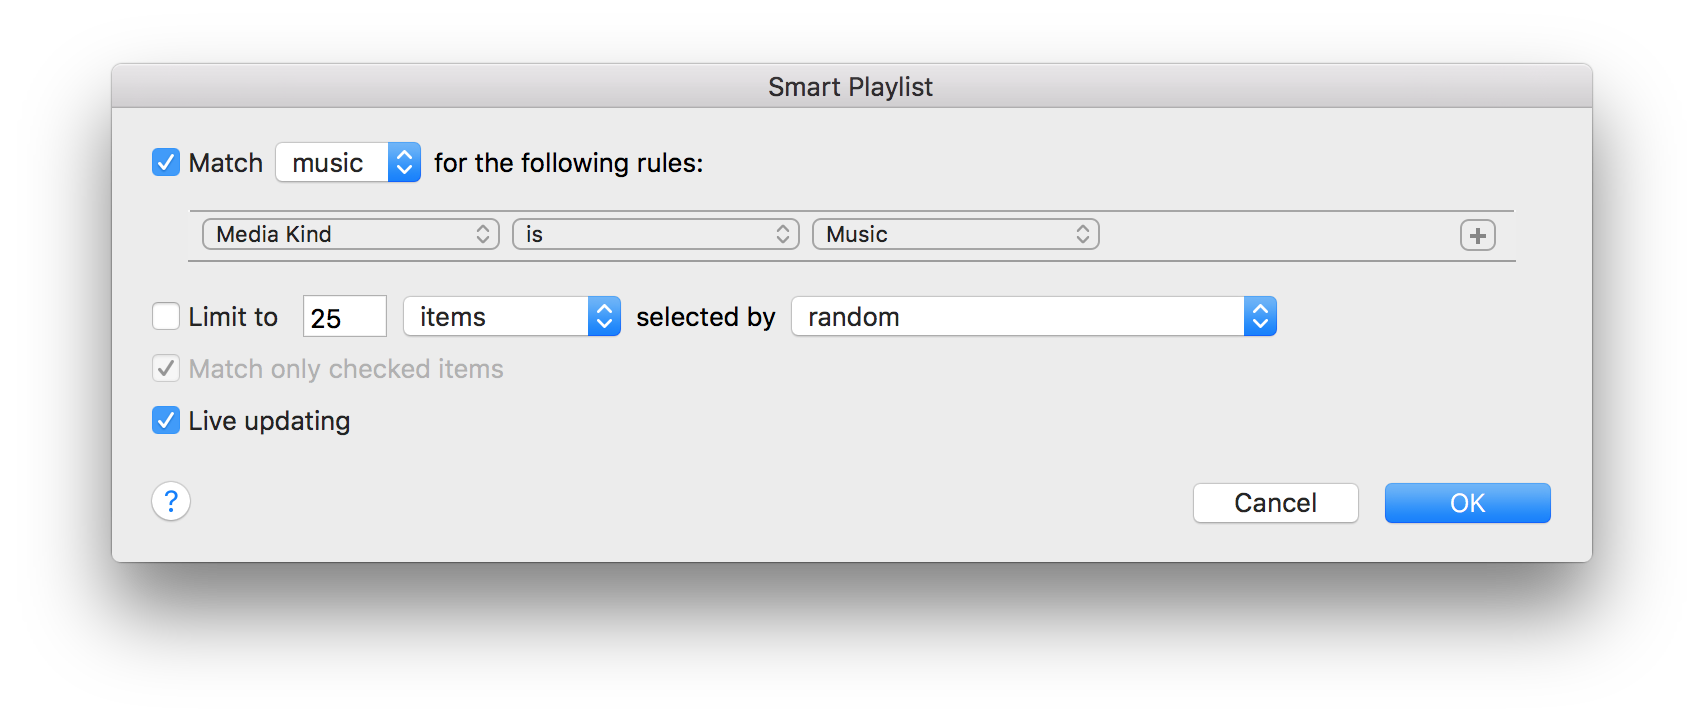Screen dimensions: 1704x722
Task: Disable the Live updating checkbox
Action: [x=166, y=420]
